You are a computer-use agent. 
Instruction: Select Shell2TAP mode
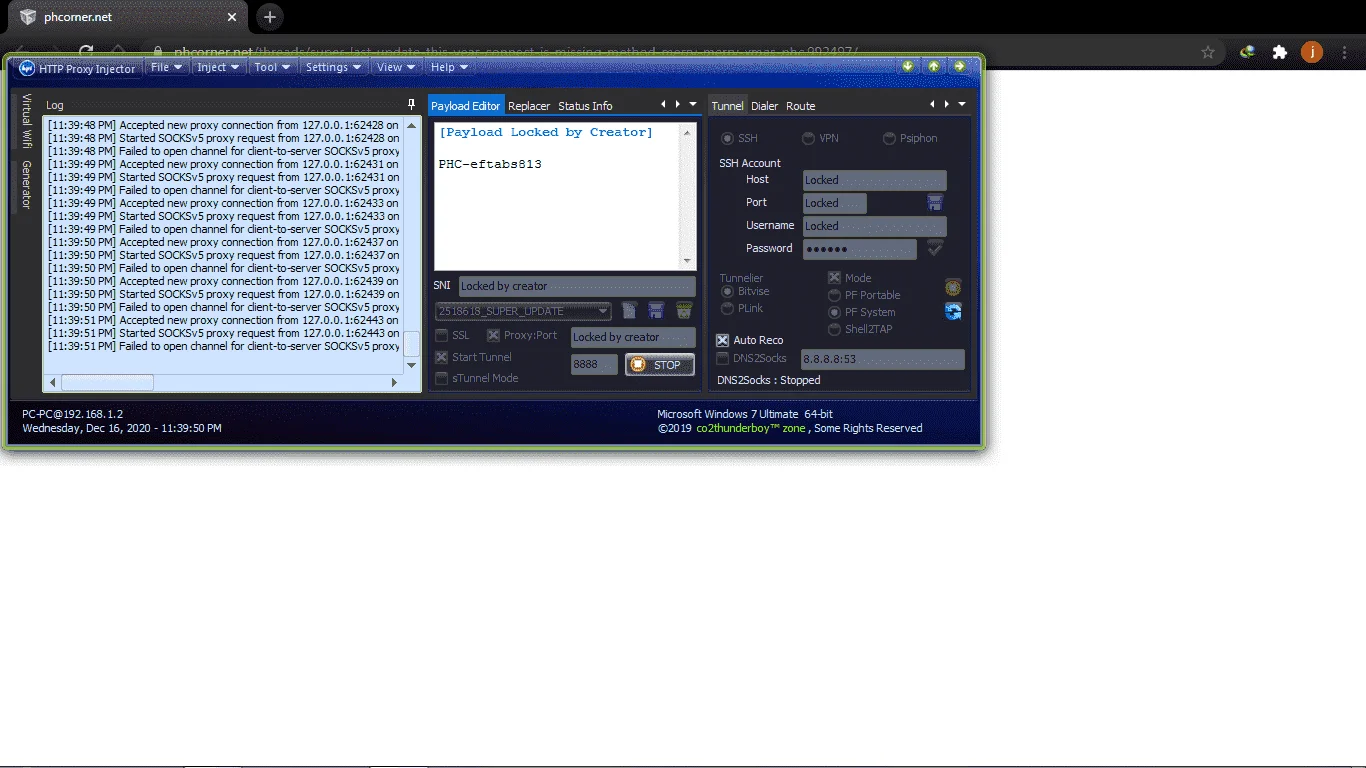tap(835, 330)
